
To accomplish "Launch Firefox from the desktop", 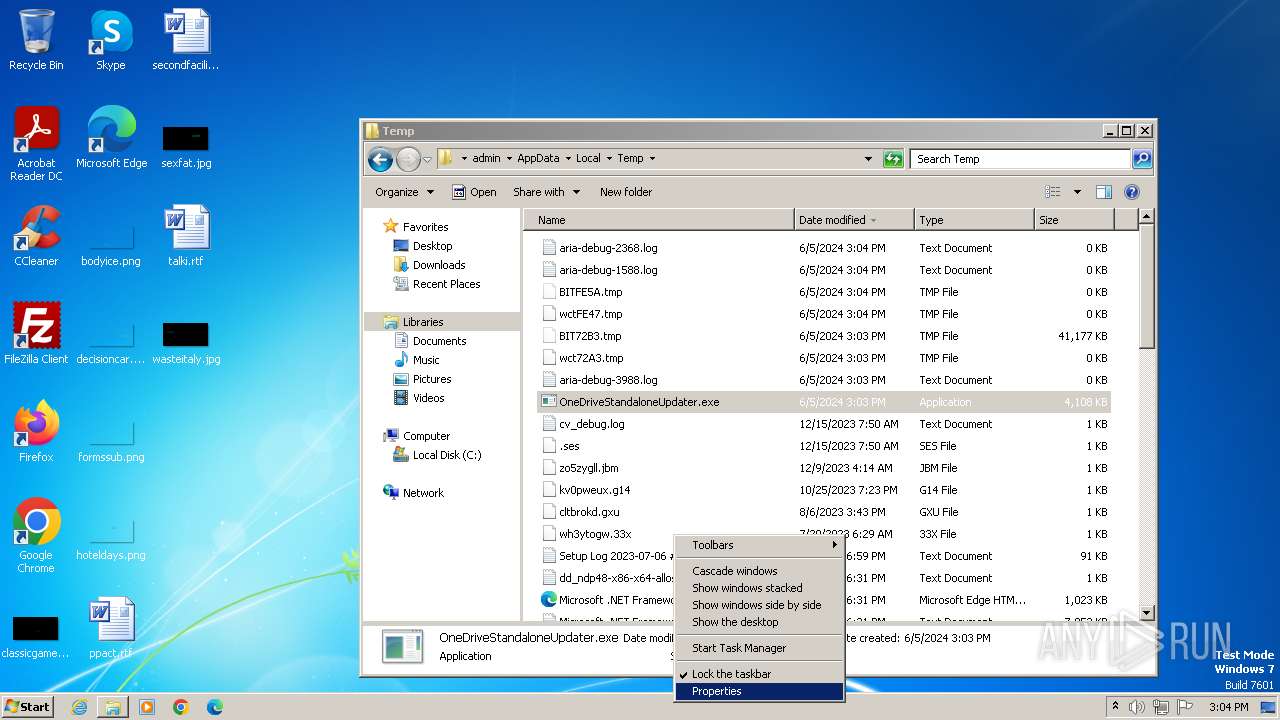I will pyautogui.click(x=36, y=431).
